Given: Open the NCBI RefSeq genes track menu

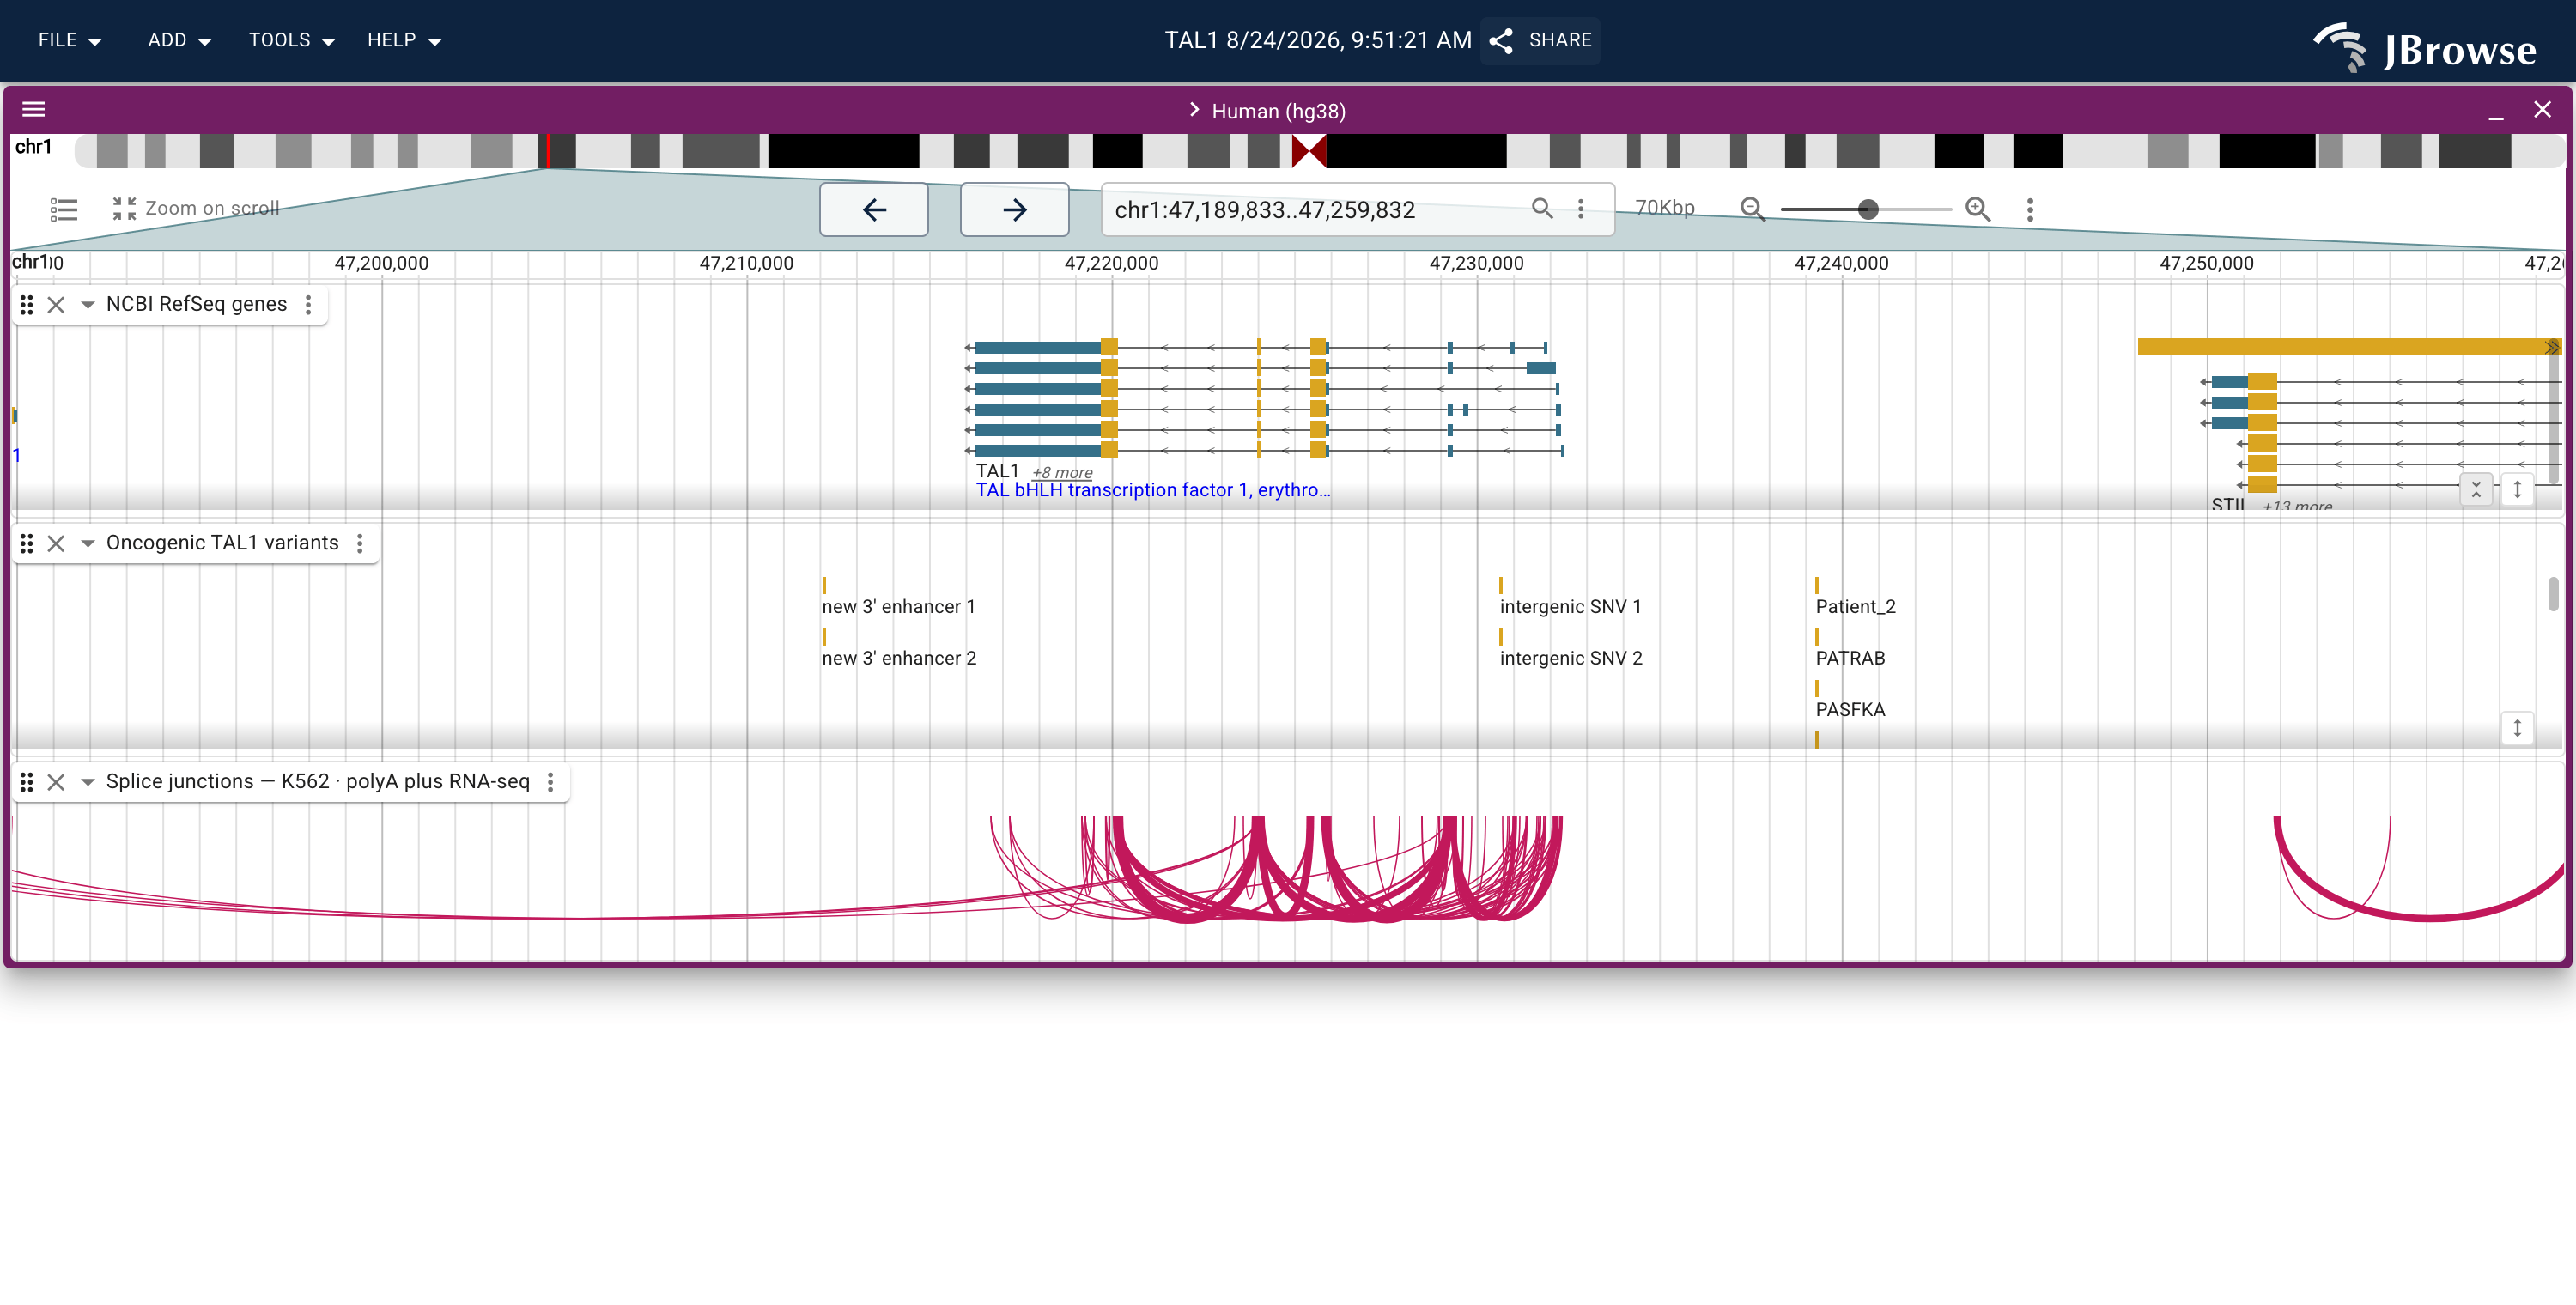Looking at the screenshot, I should coord(309,304).
